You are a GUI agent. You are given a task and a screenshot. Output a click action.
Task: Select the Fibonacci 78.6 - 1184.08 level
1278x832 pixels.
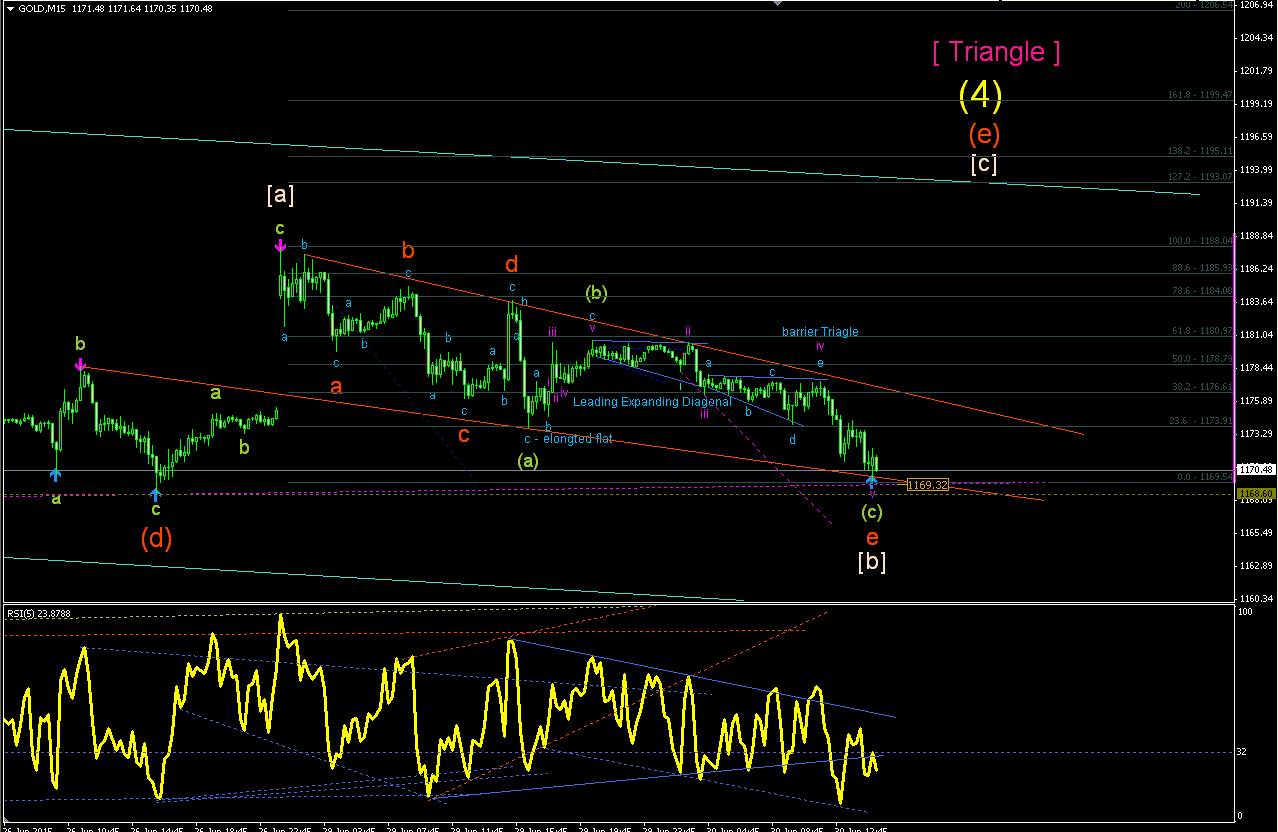pos(1202,290)
